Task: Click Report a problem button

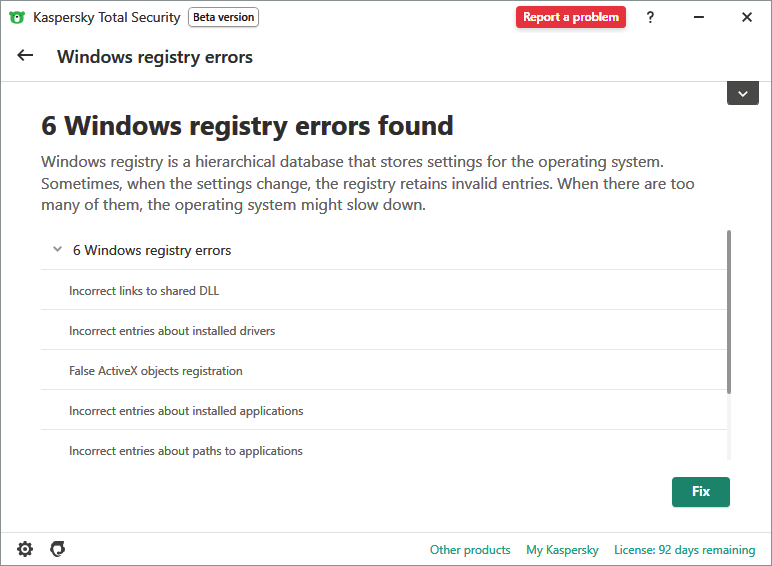Action: click(571, 17)
